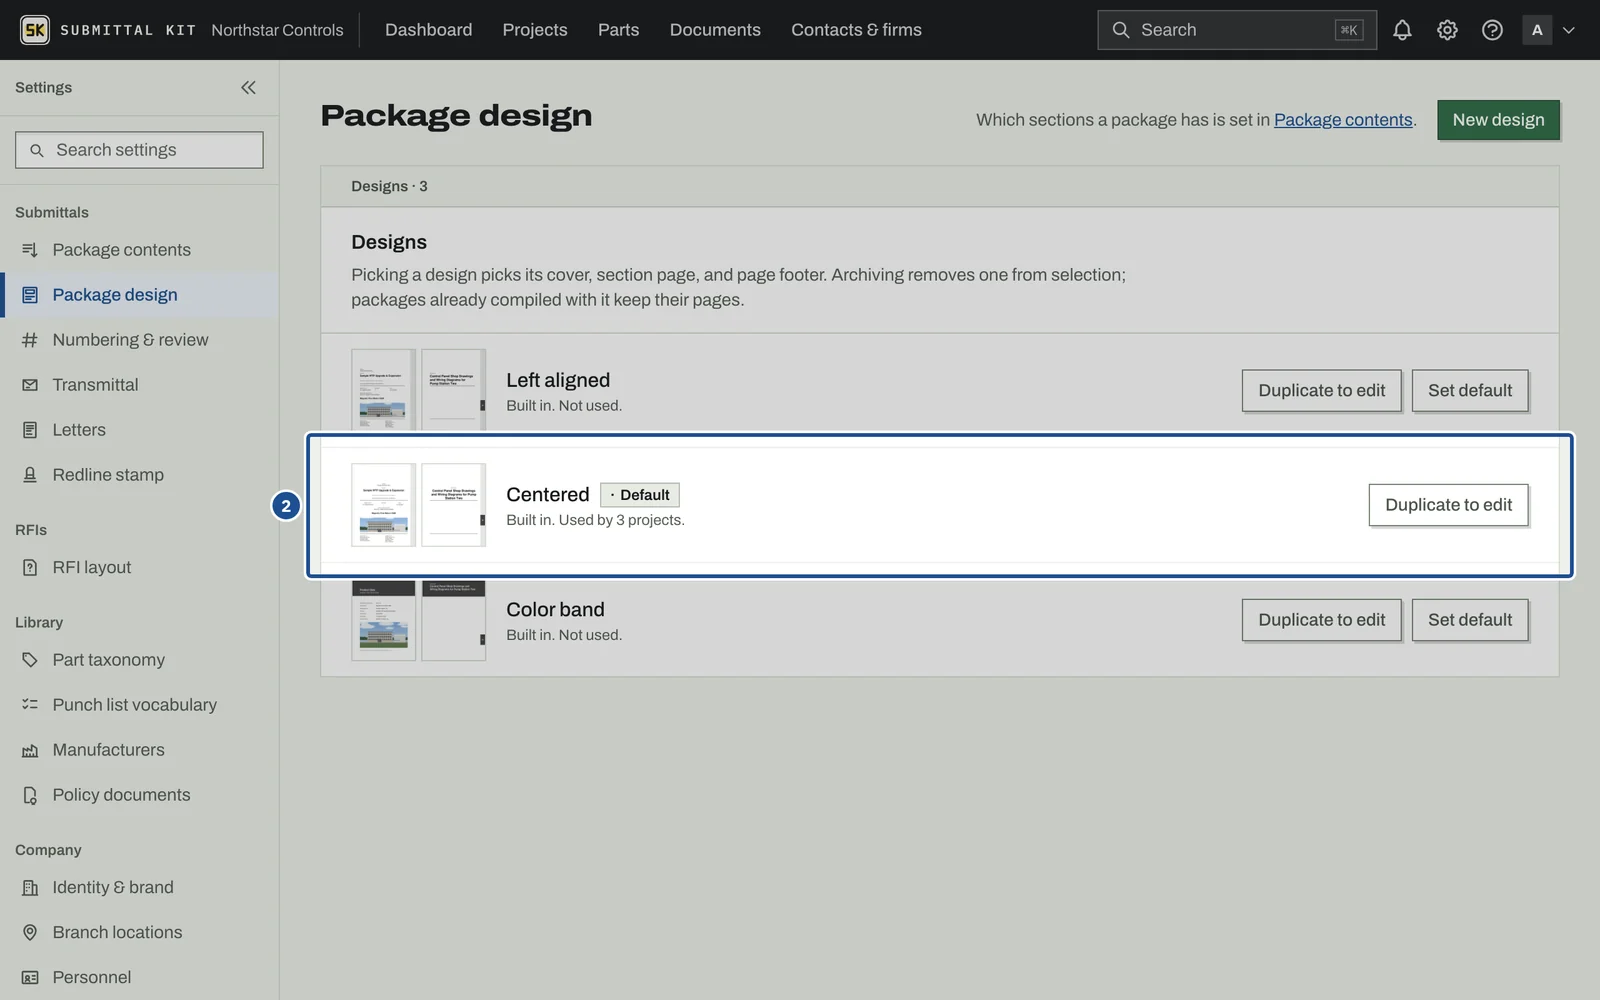The width and height of the screenshot is (1600, 1000).
Task: Click the RFI layout icon
Action: [x=30, y=568]
